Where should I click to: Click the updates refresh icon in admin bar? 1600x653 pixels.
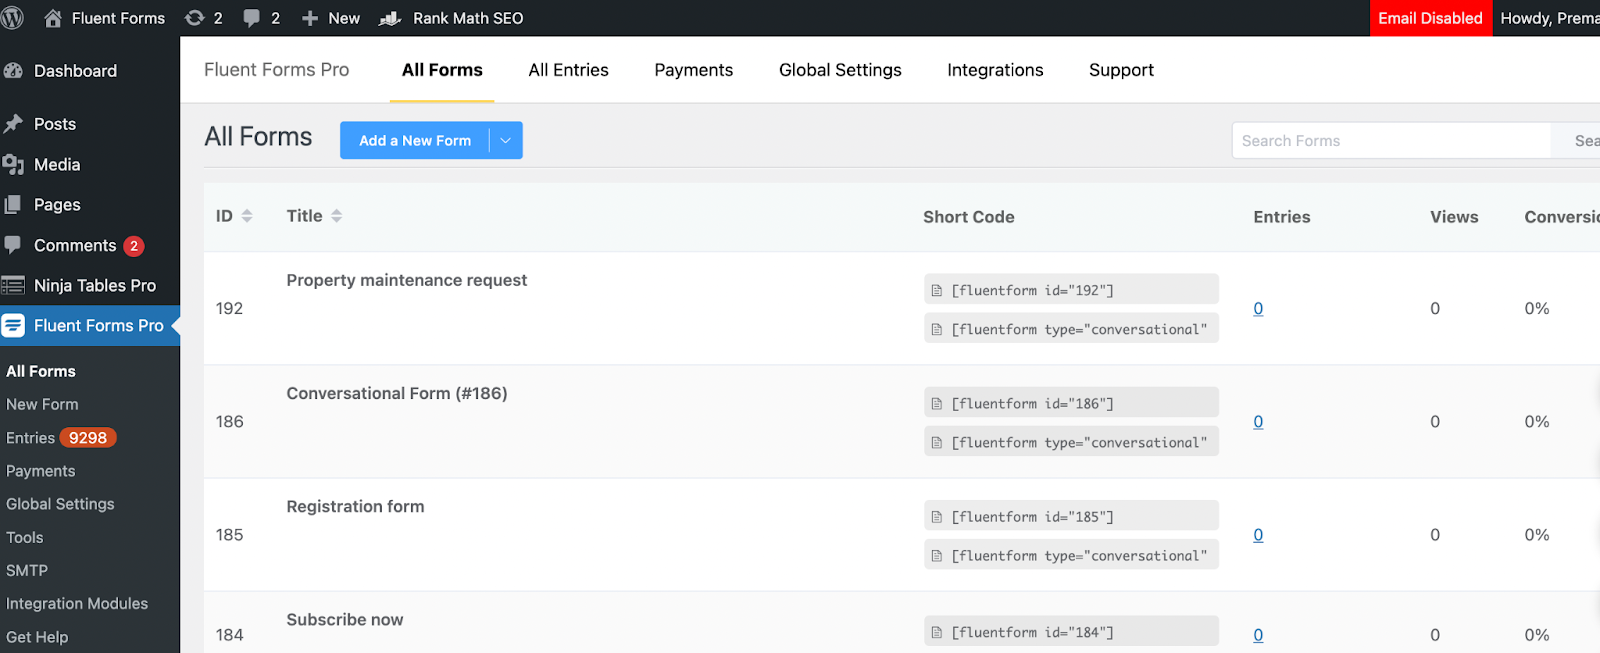pyautogui.click(x=195, y=18)
